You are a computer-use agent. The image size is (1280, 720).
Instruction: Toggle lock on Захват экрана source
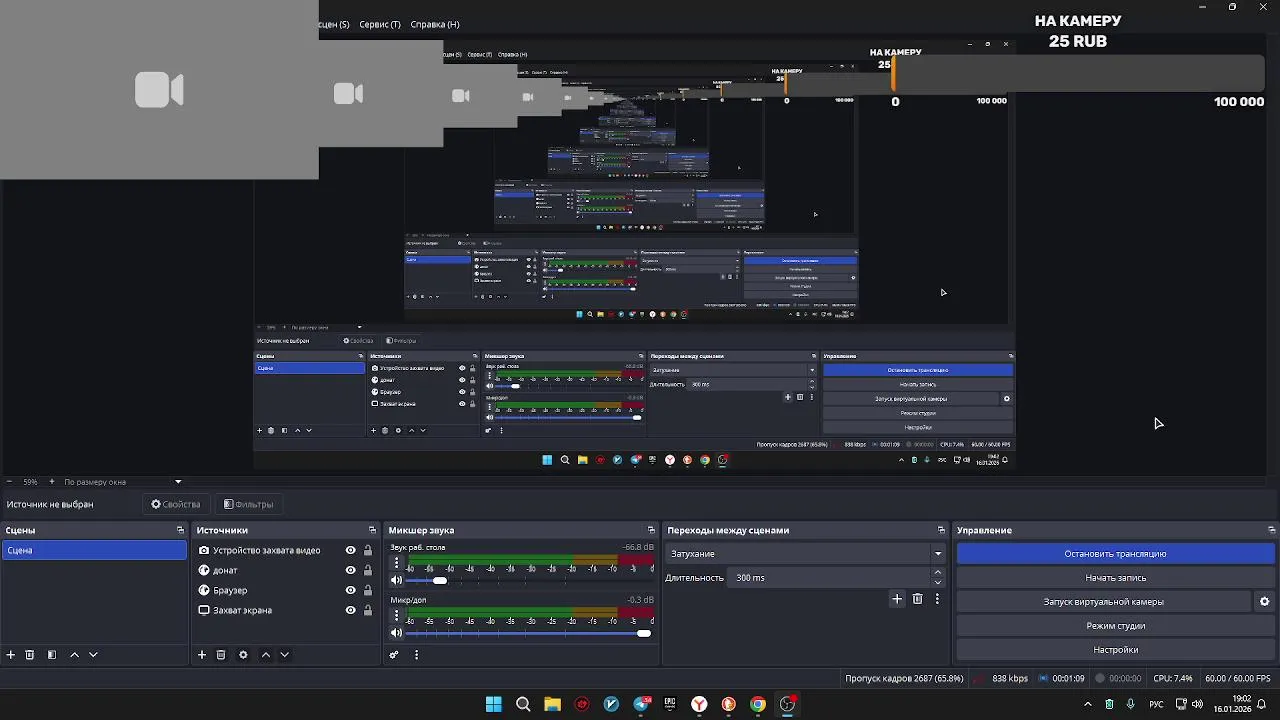368,610
